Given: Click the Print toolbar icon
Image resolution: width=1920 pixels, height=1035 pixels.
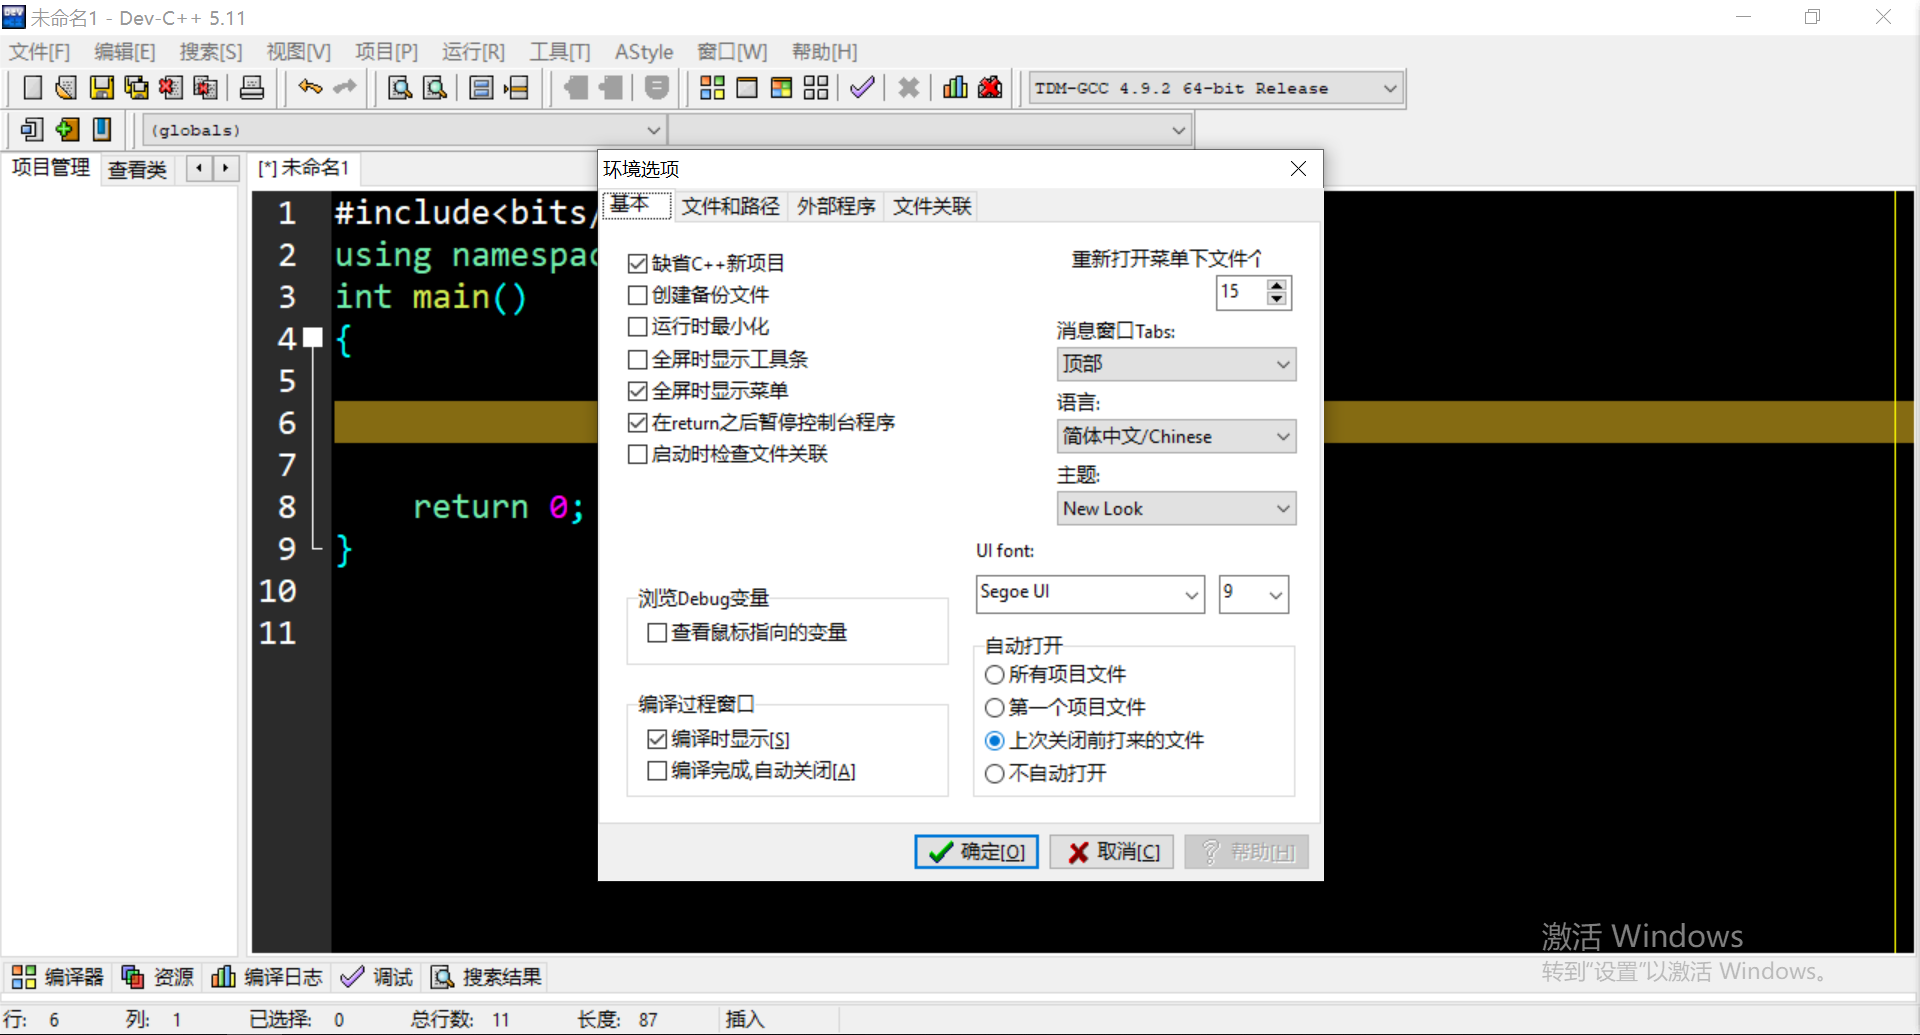Looking at the screenshot, I should click(252, 88).
